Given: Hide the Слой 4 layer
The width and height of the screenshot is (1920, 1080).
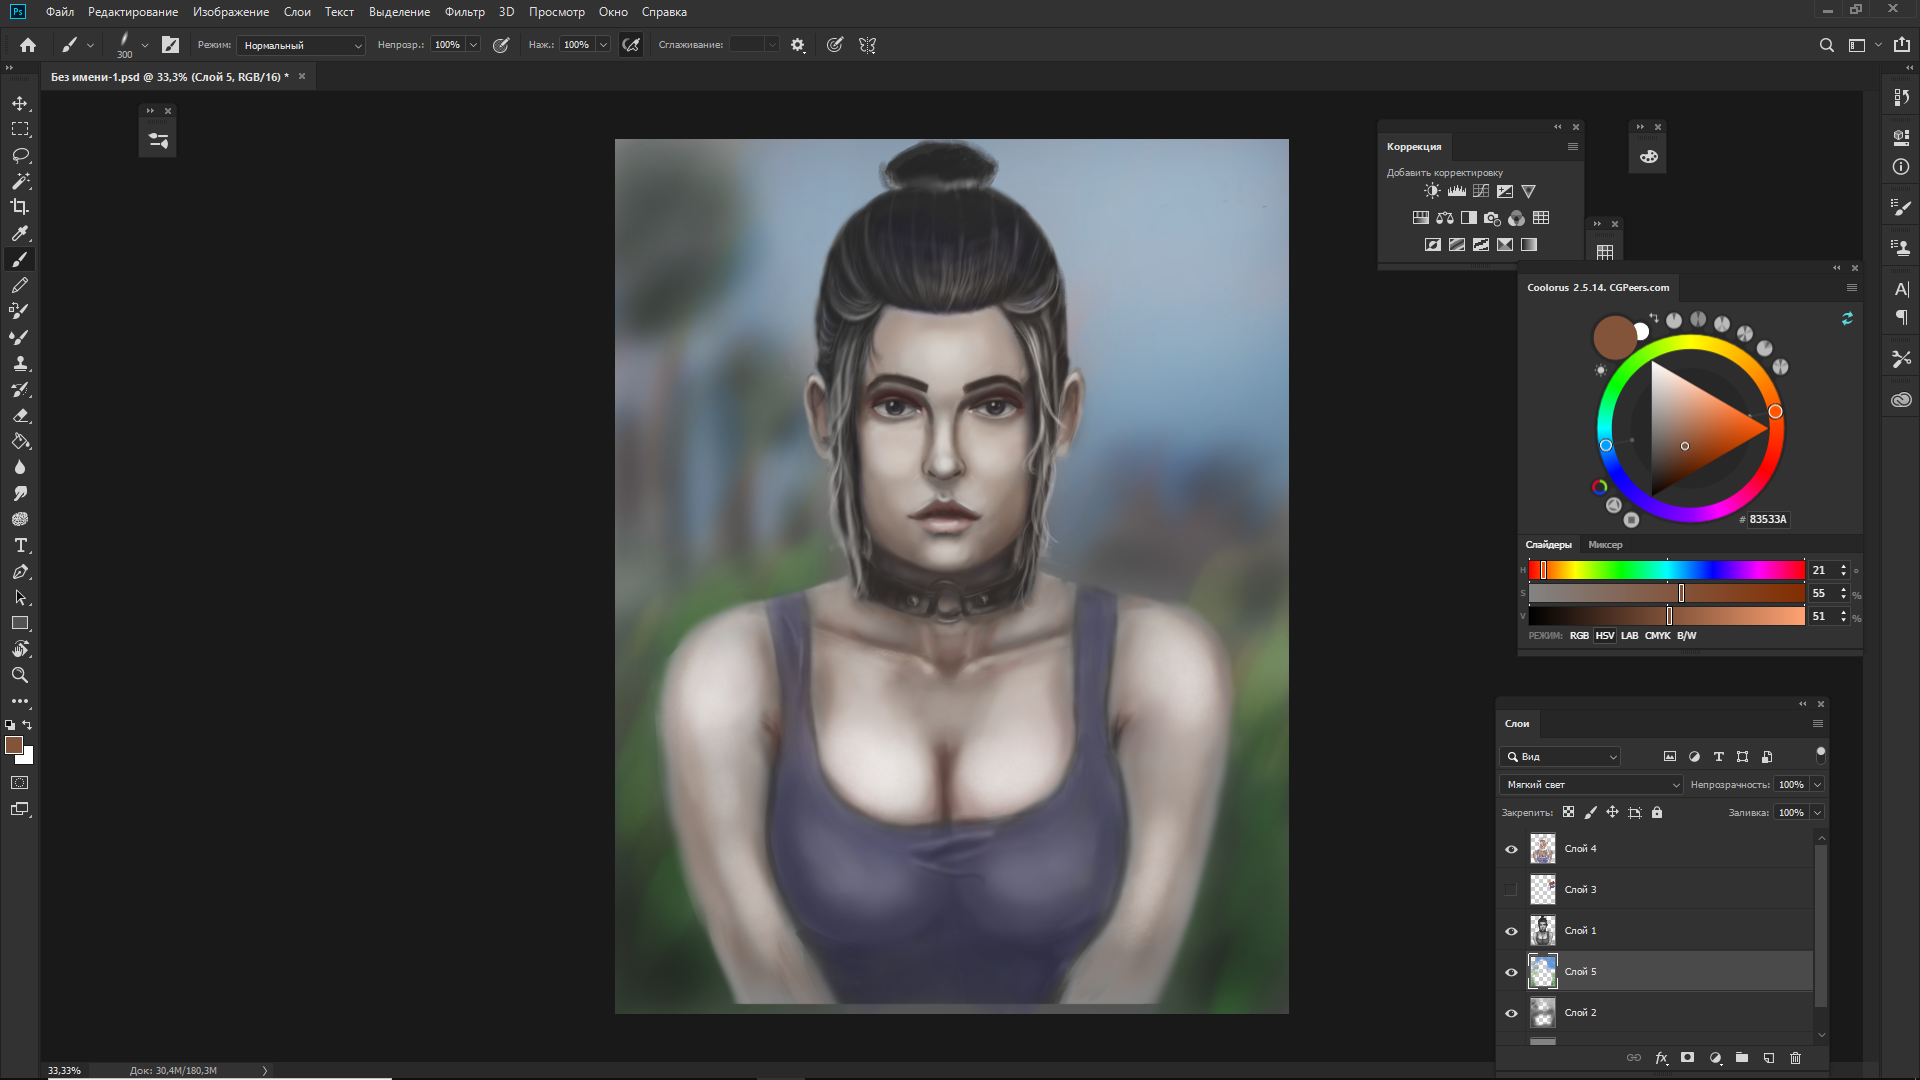Looking at the screenshot, I should [x=1511, y=849].
